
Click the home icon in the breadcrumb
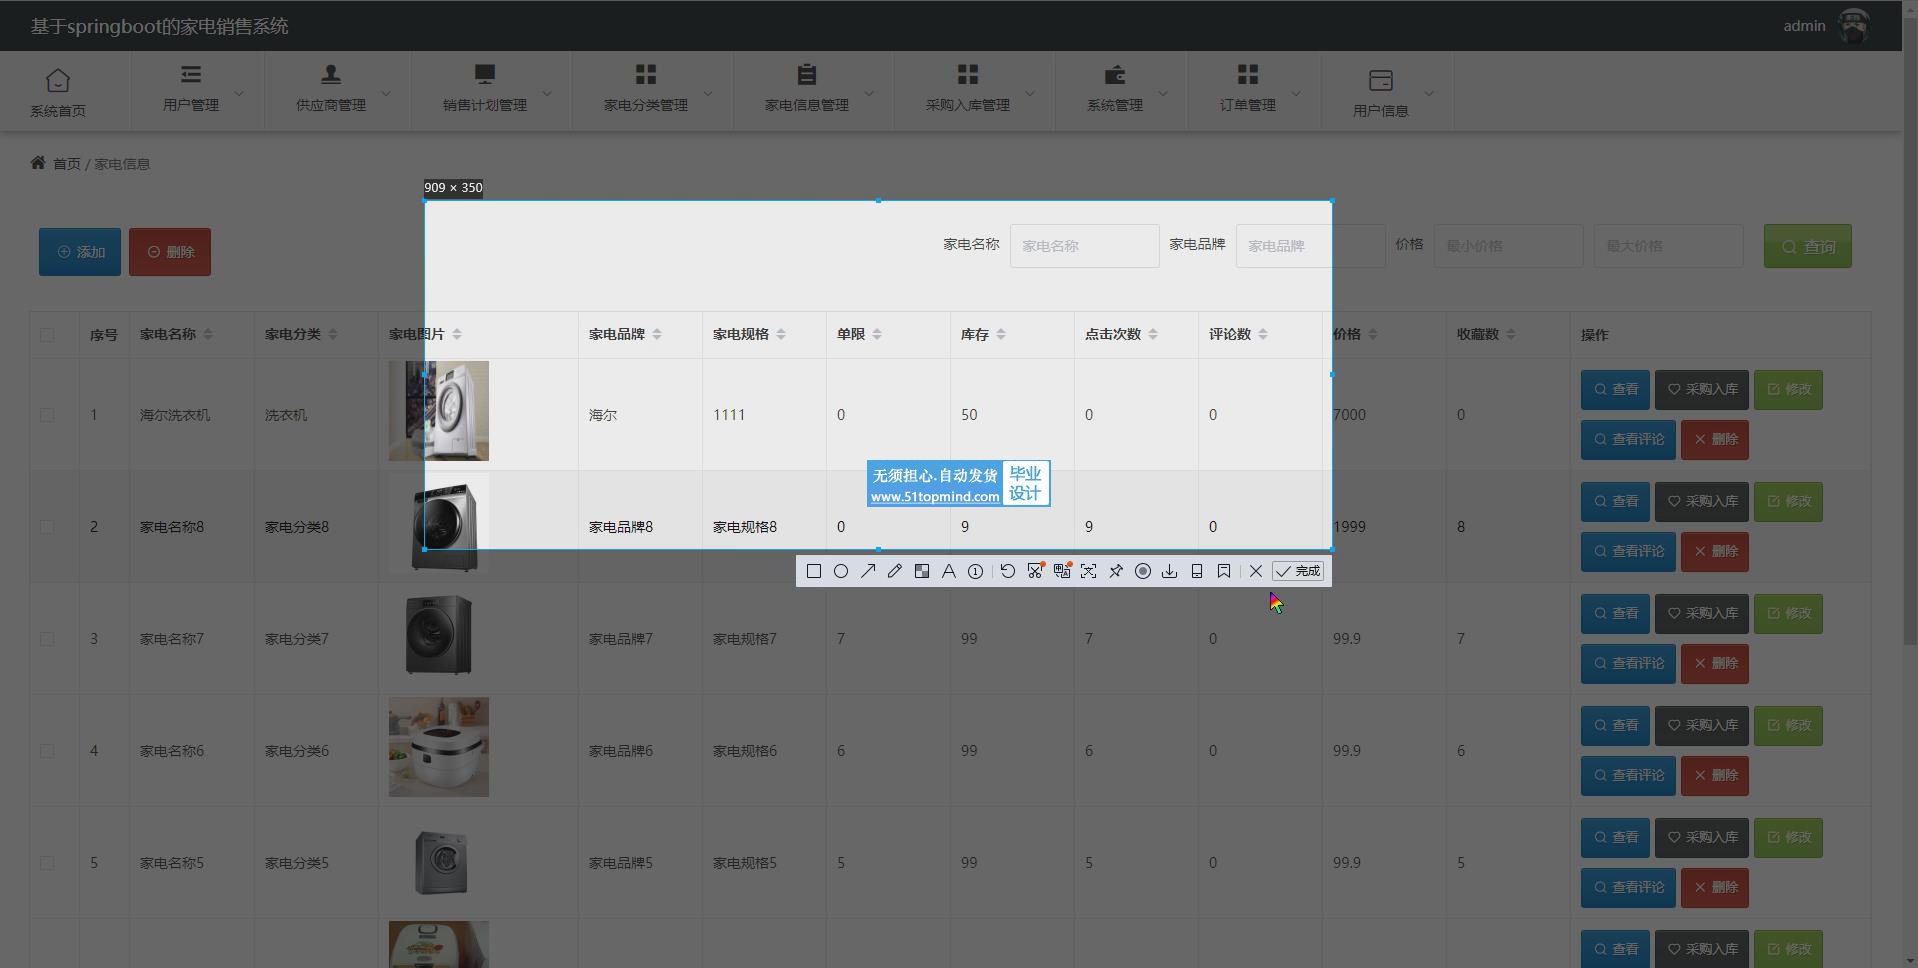point(38,162)
